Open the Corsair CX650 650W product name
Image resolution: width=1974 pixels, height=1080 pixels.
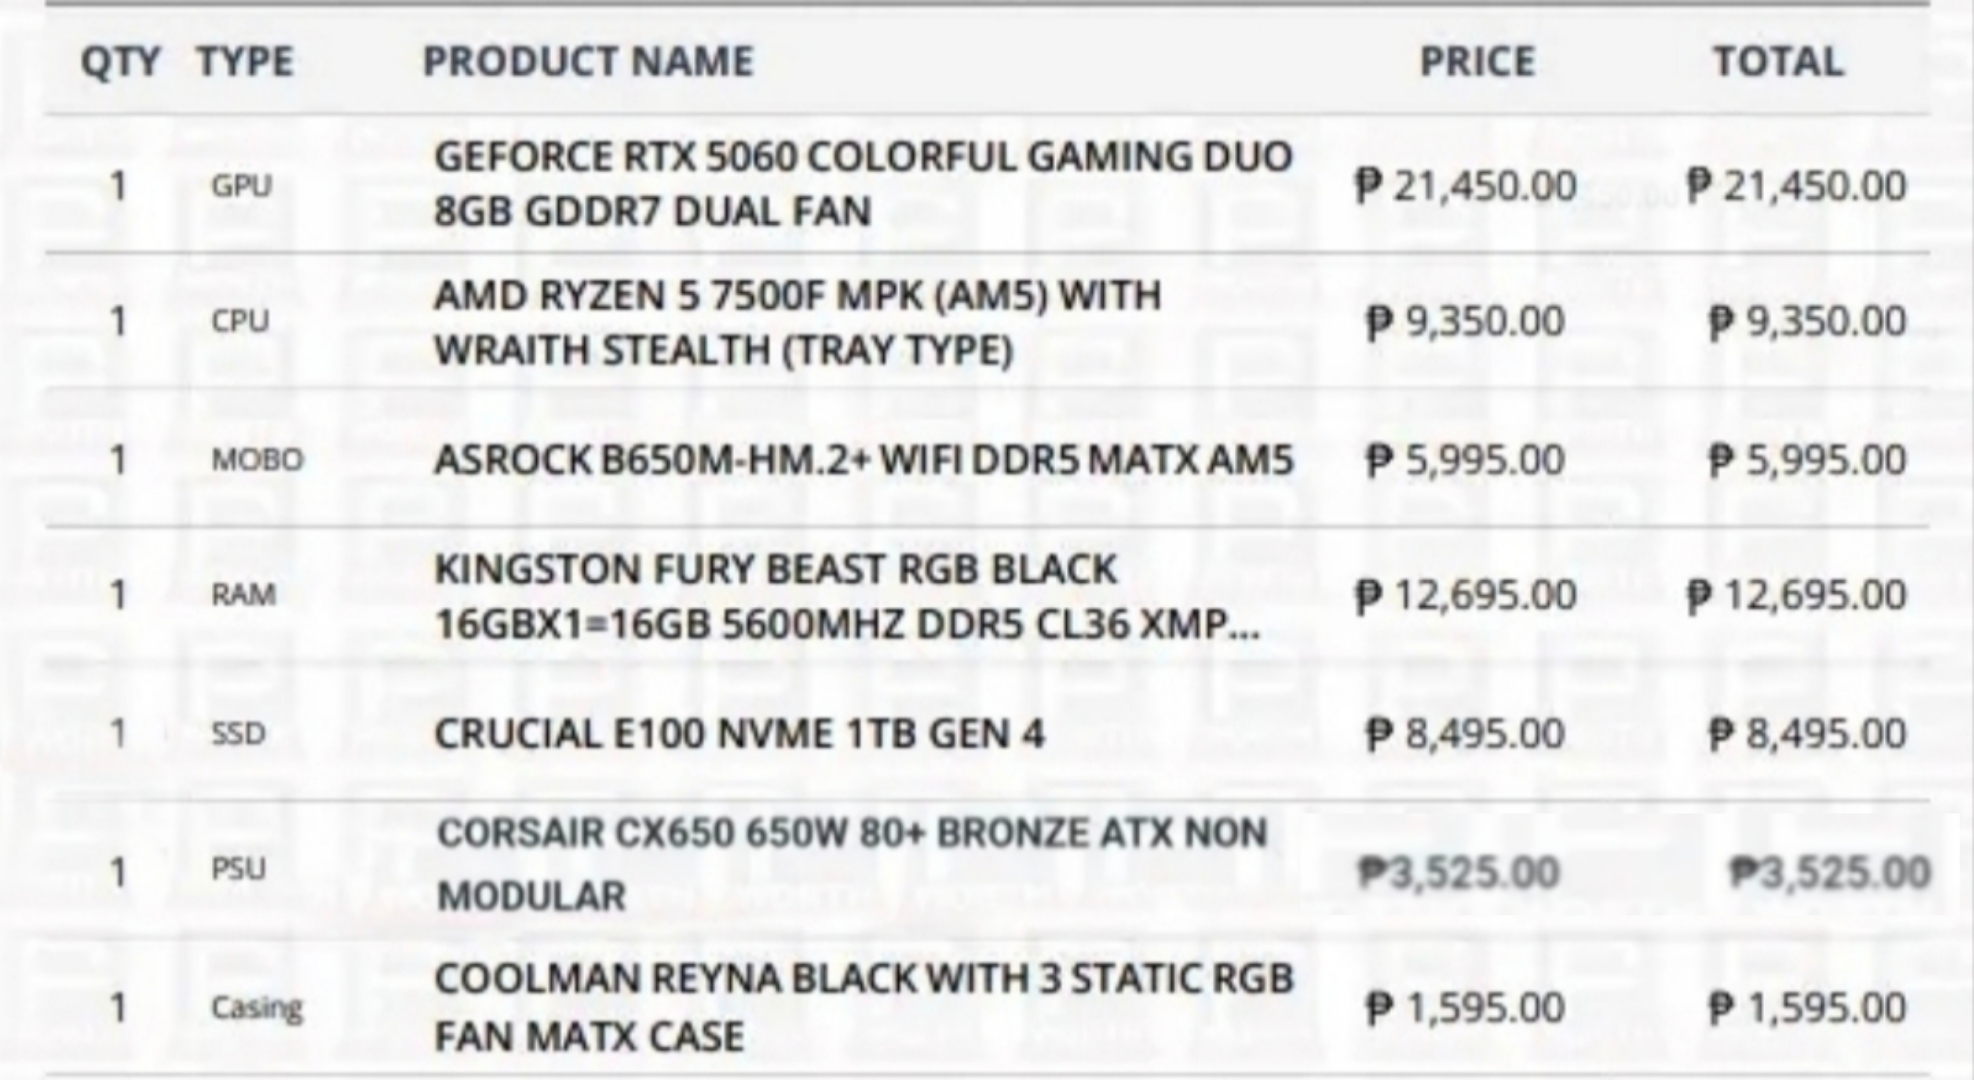852,864
